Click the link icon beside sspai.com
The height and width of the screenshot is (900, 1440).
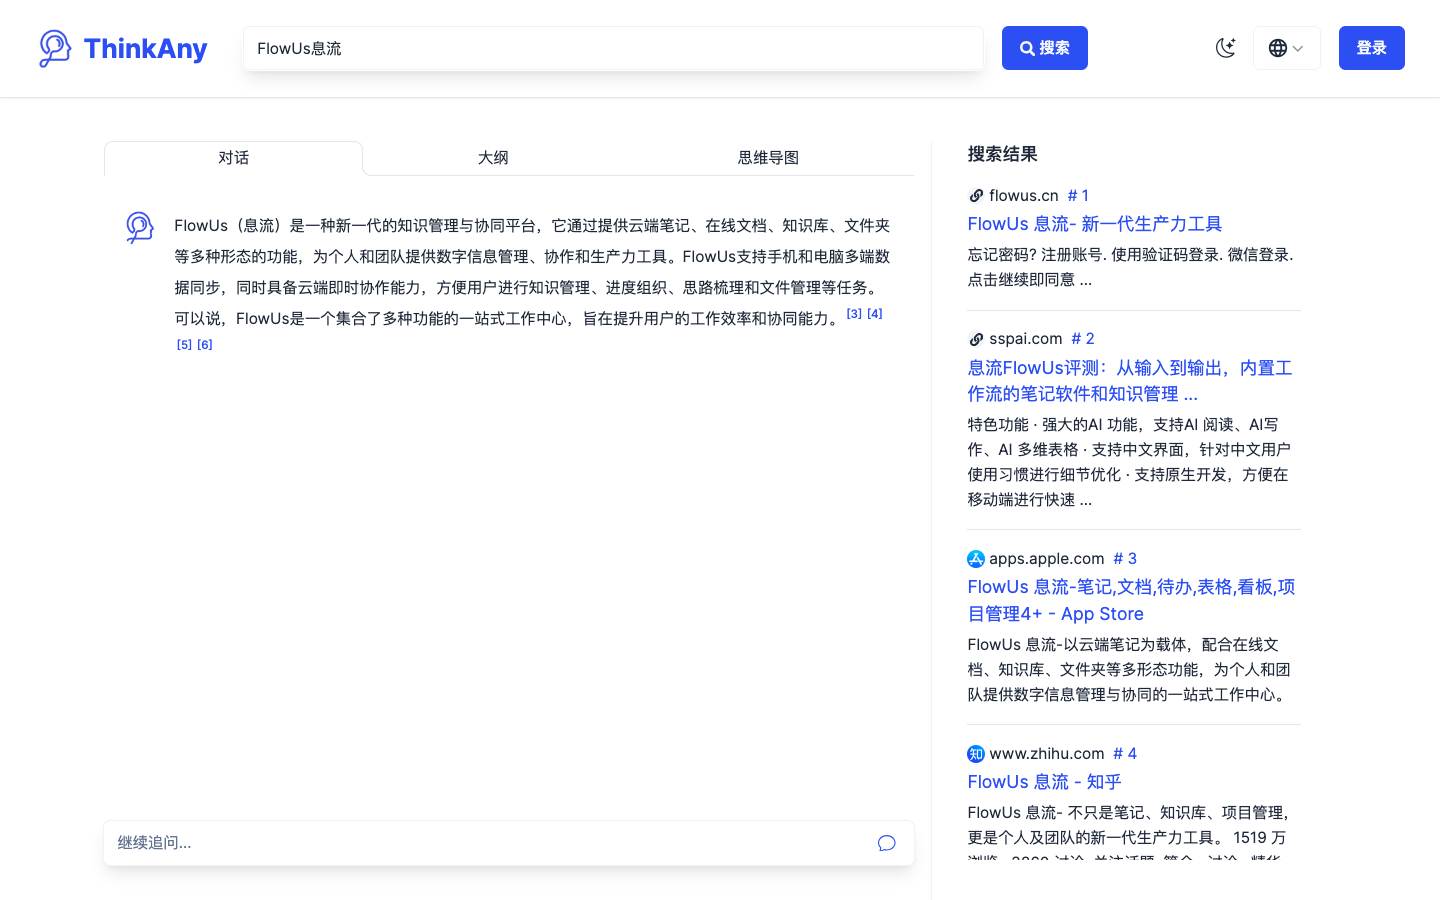975,338
